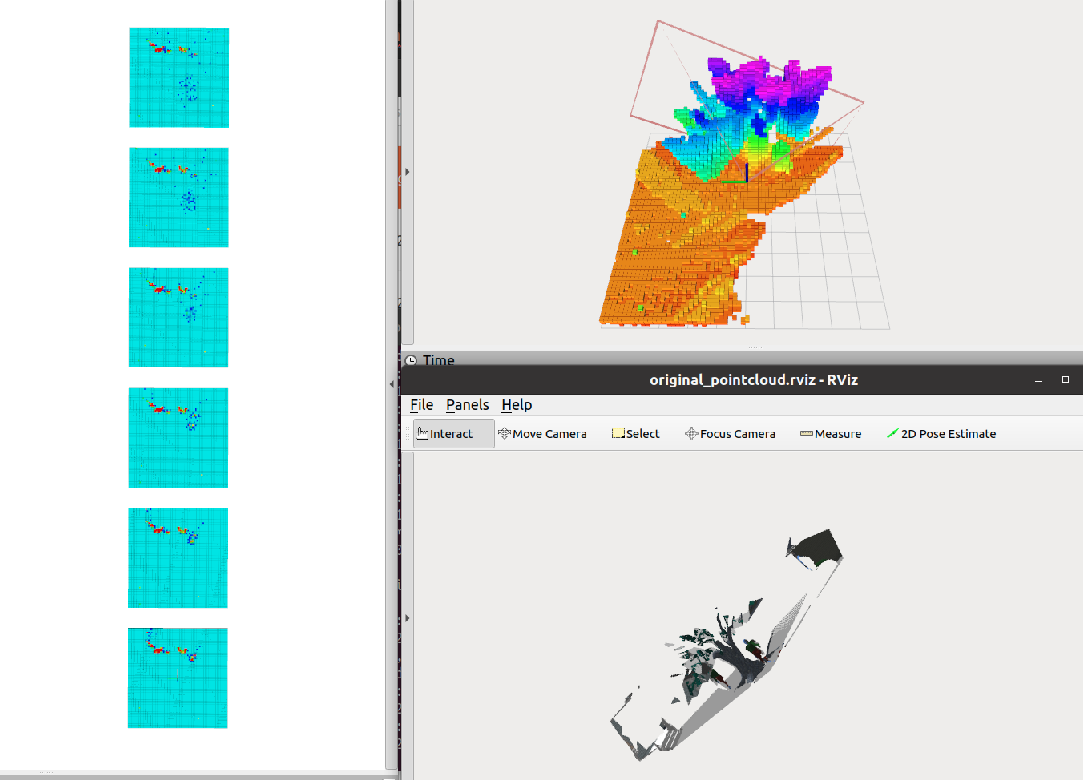Select the third heatmap thumbnail
The image size is (1083, 780).
tap(178, 317)
